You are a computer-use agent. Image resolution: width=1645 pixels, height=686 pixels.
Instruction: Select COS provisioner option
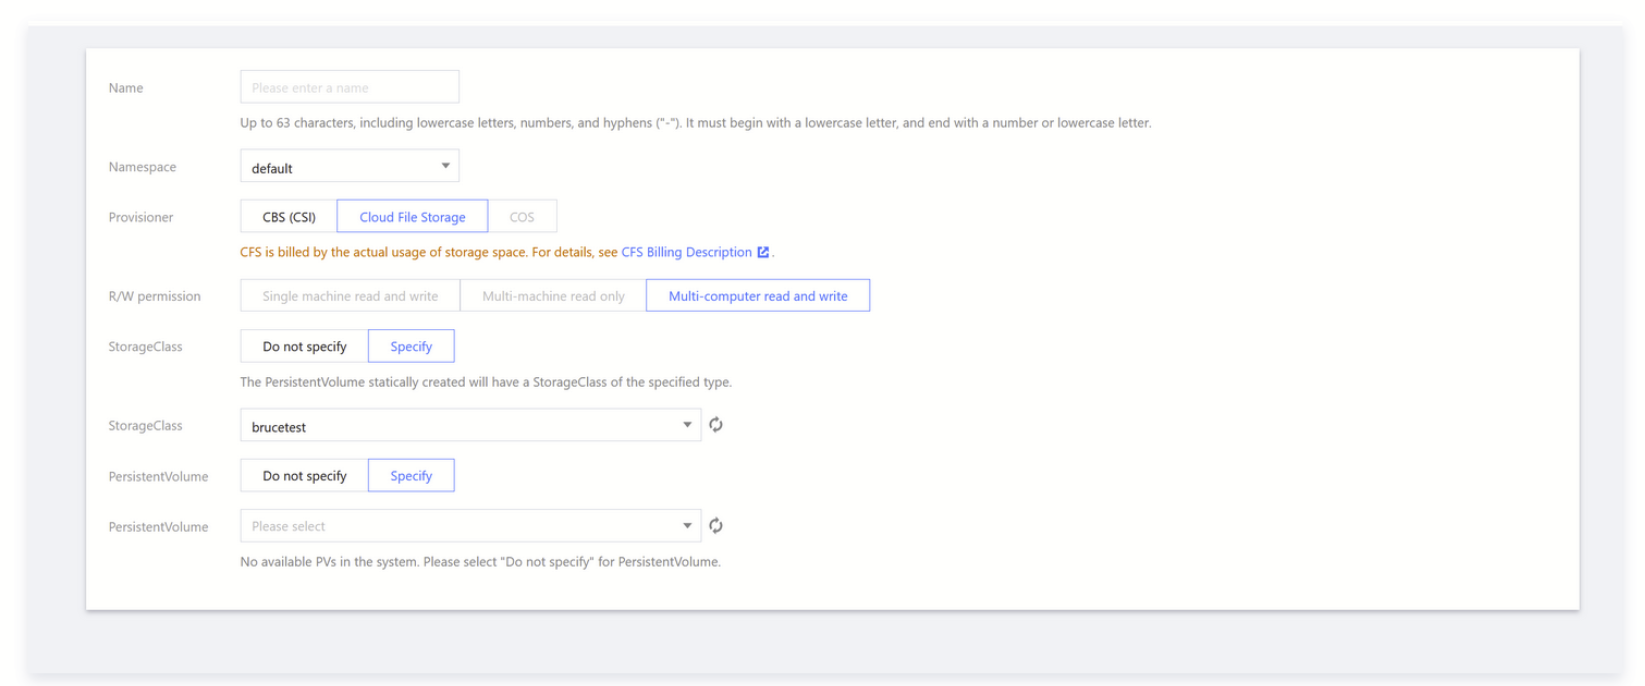pos(522,217)
